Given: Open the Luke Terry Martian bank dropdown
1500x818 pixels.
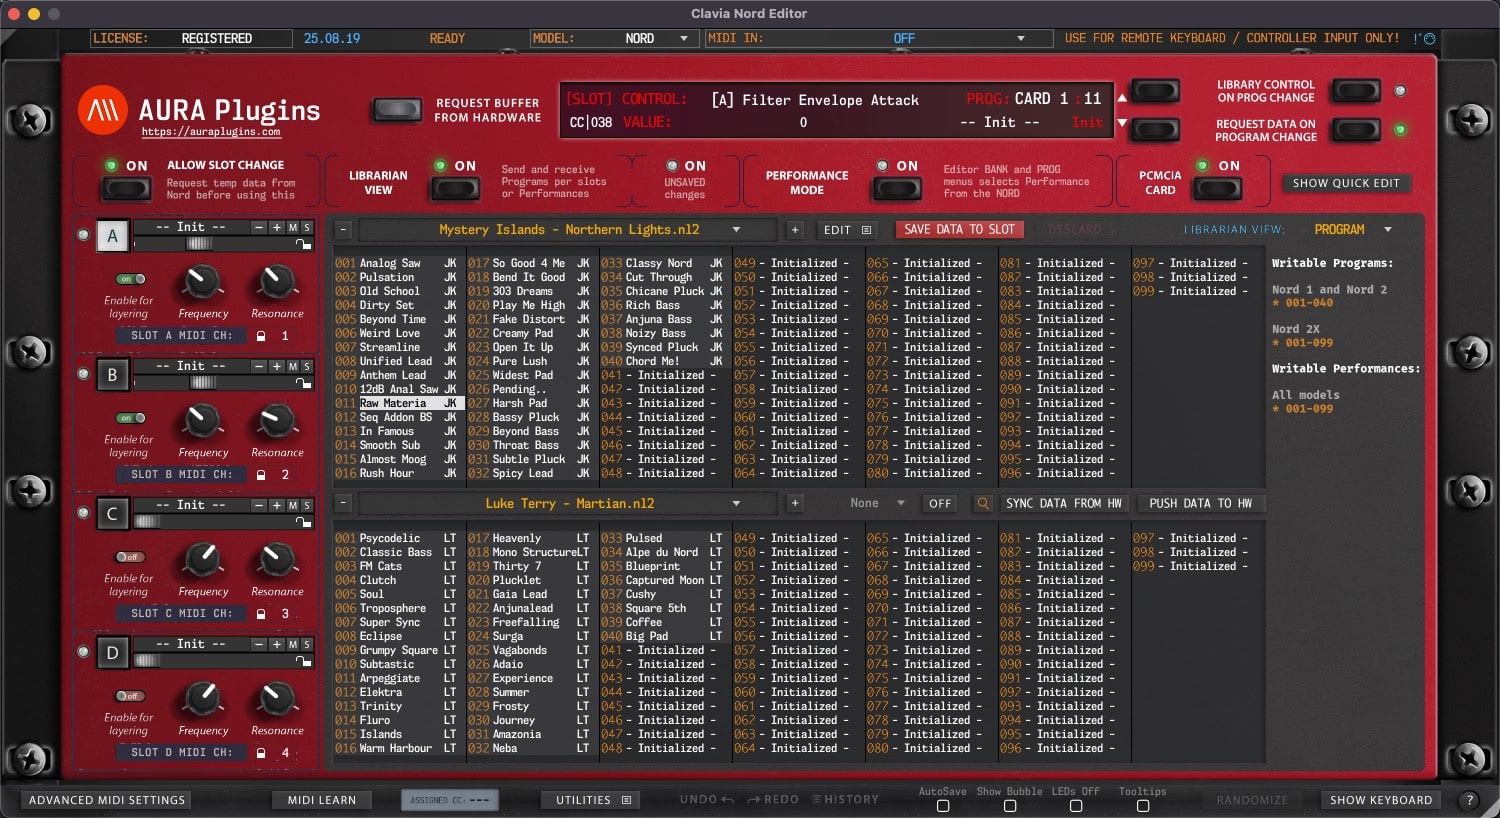Looking at the screenshot, I should 569,504.
